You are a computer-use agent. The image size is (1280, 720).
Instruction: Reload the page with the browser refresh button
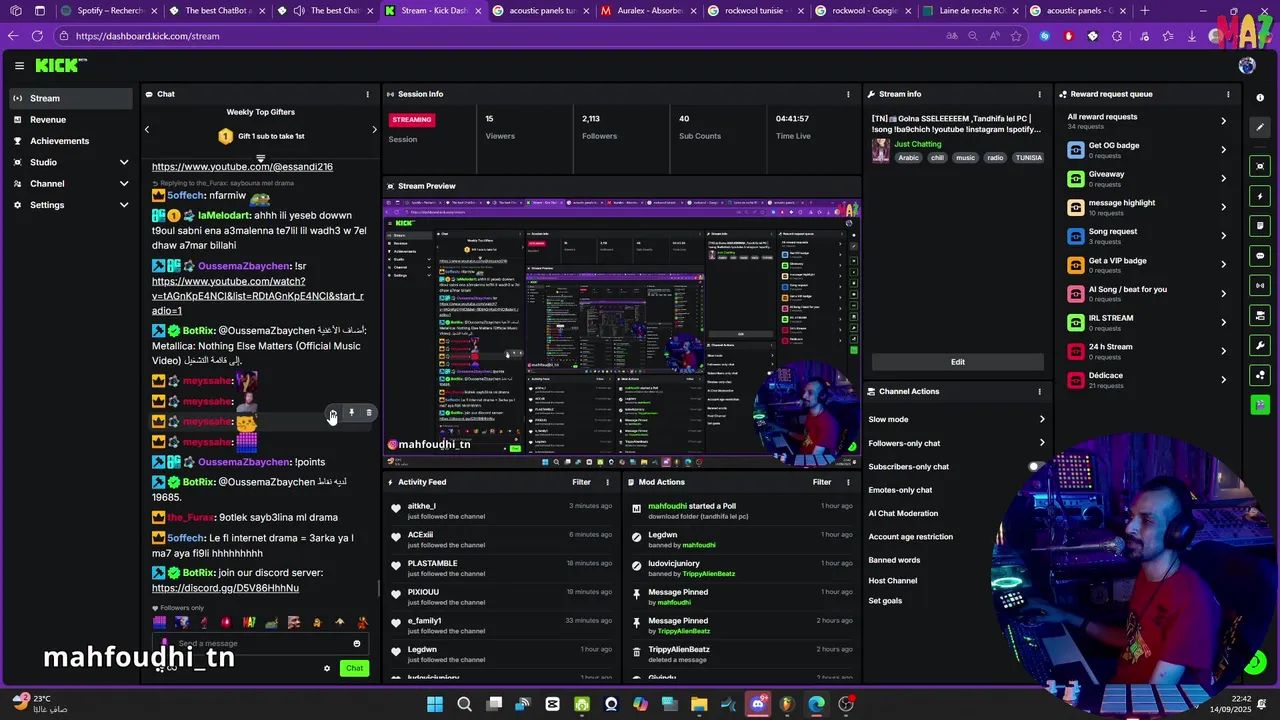pyautogui.click(x=37, y=36)
